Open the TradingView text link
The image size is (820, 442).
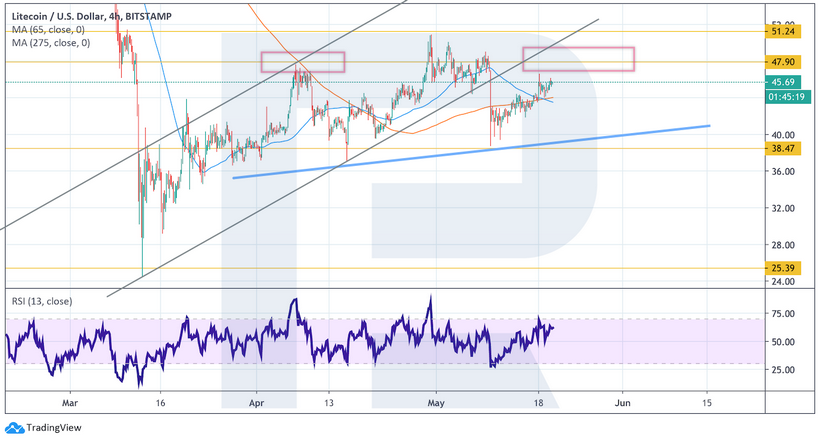pos(53,428)
